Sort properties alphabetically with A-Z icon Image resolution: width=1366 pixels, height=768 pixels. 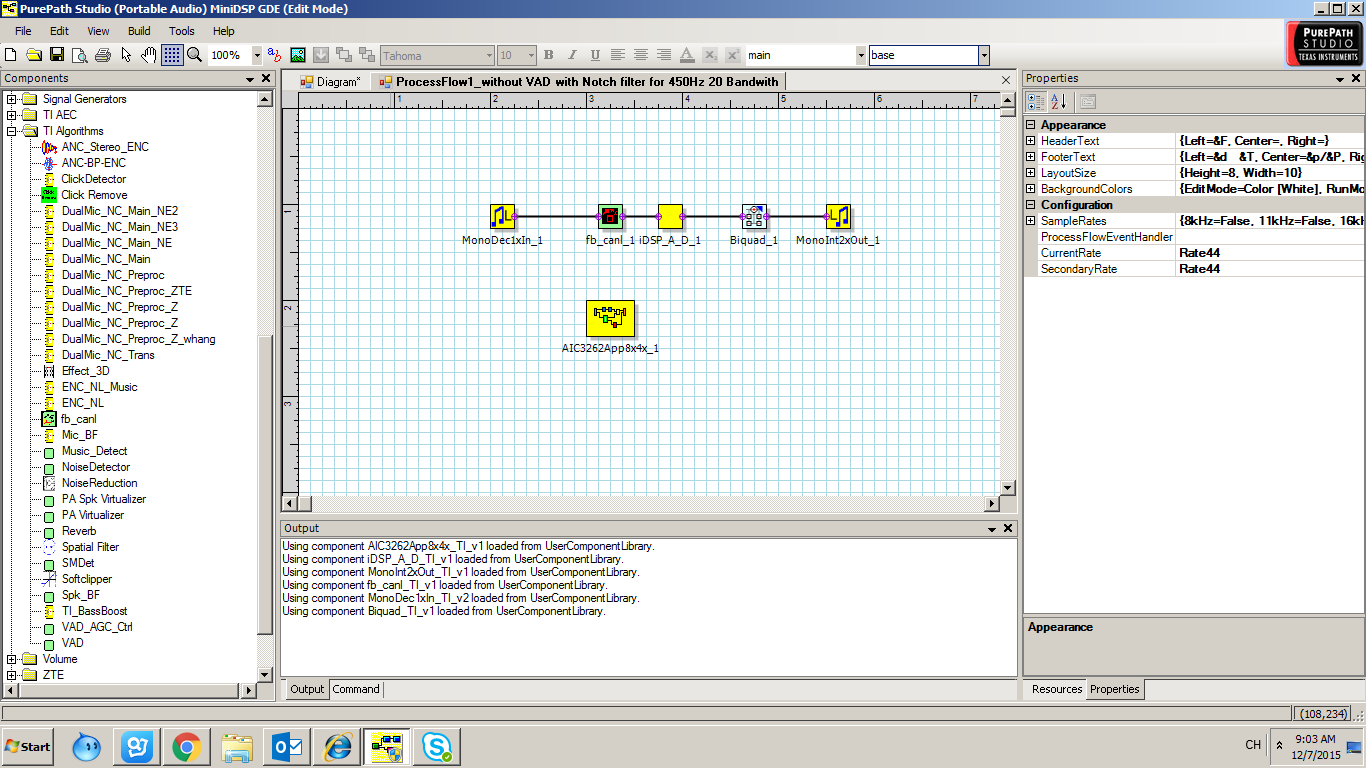pos(1060,101)
